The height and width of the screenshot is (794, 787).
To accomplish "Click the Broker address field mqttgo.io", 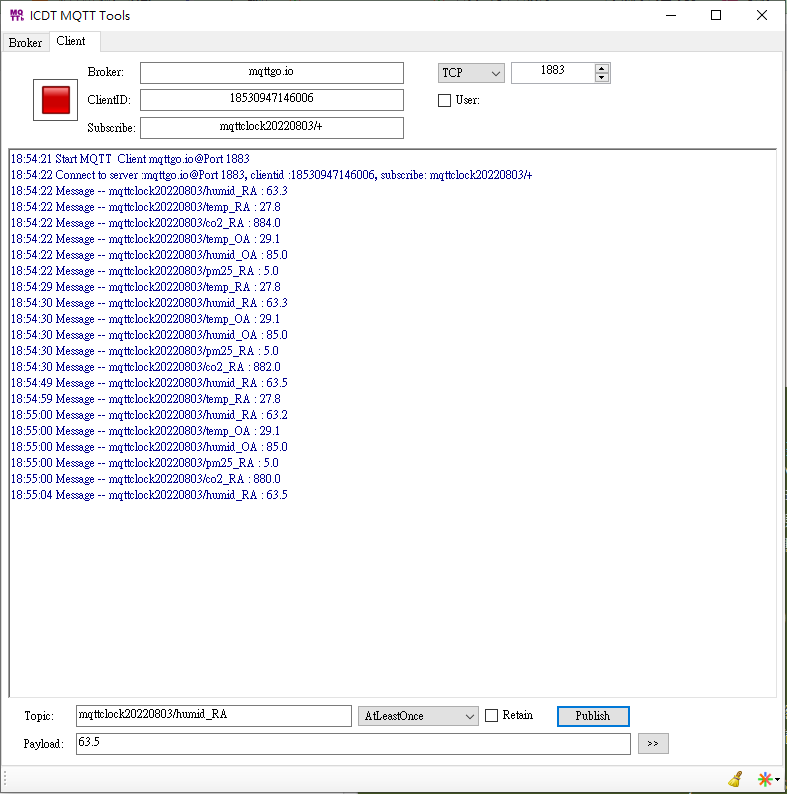I will coord(271,73).
